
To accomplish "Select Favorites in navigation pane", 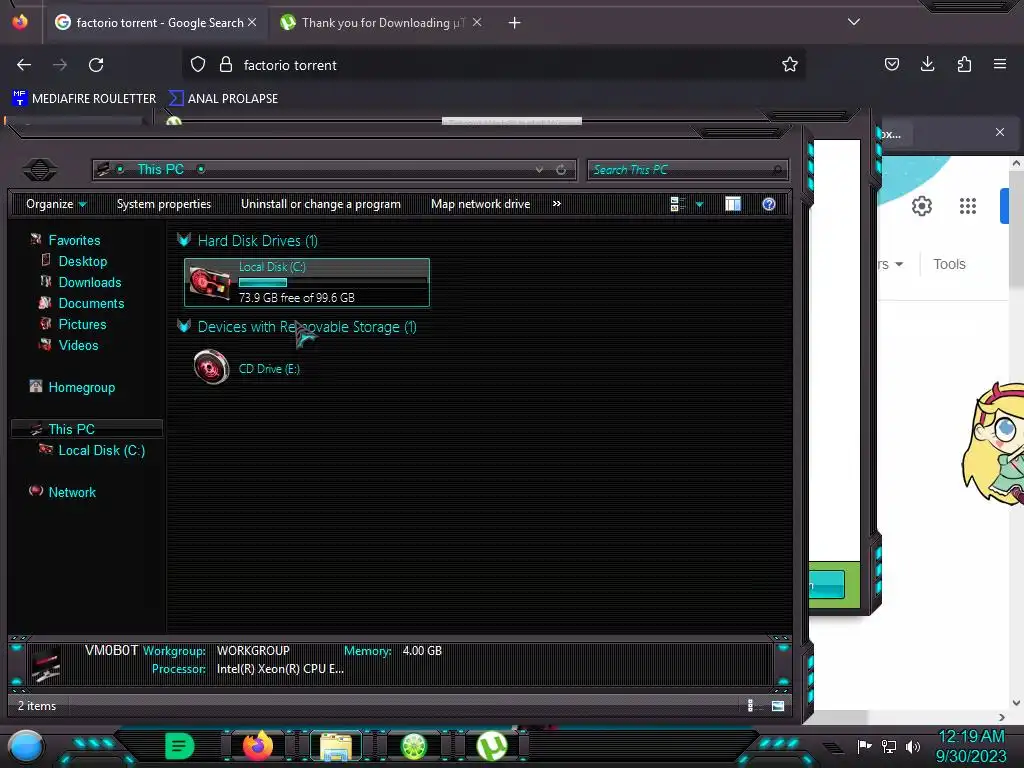I will point(74,240).
